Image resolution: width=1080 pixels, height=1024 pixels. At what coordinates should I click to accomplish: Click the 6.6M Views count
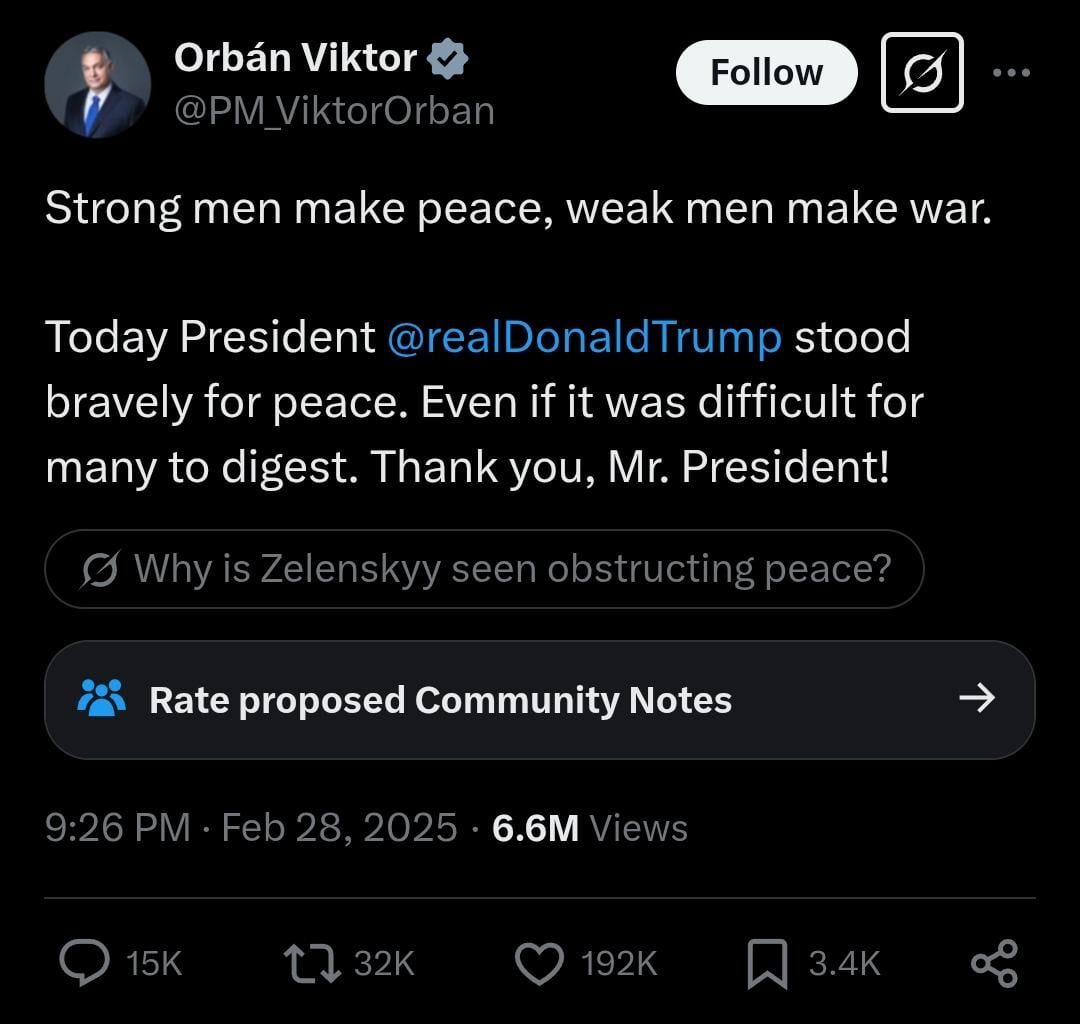[x=590, y=828]
